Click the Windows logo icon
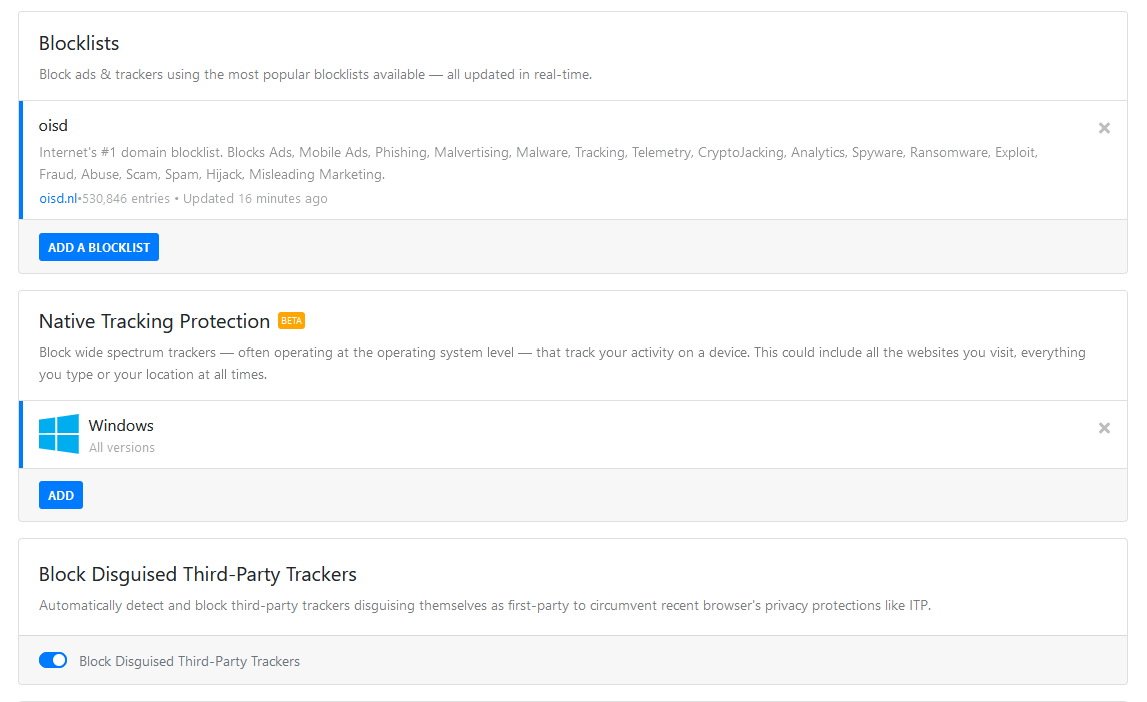Viewport: 1147px width, 702px height. (59, 434)
